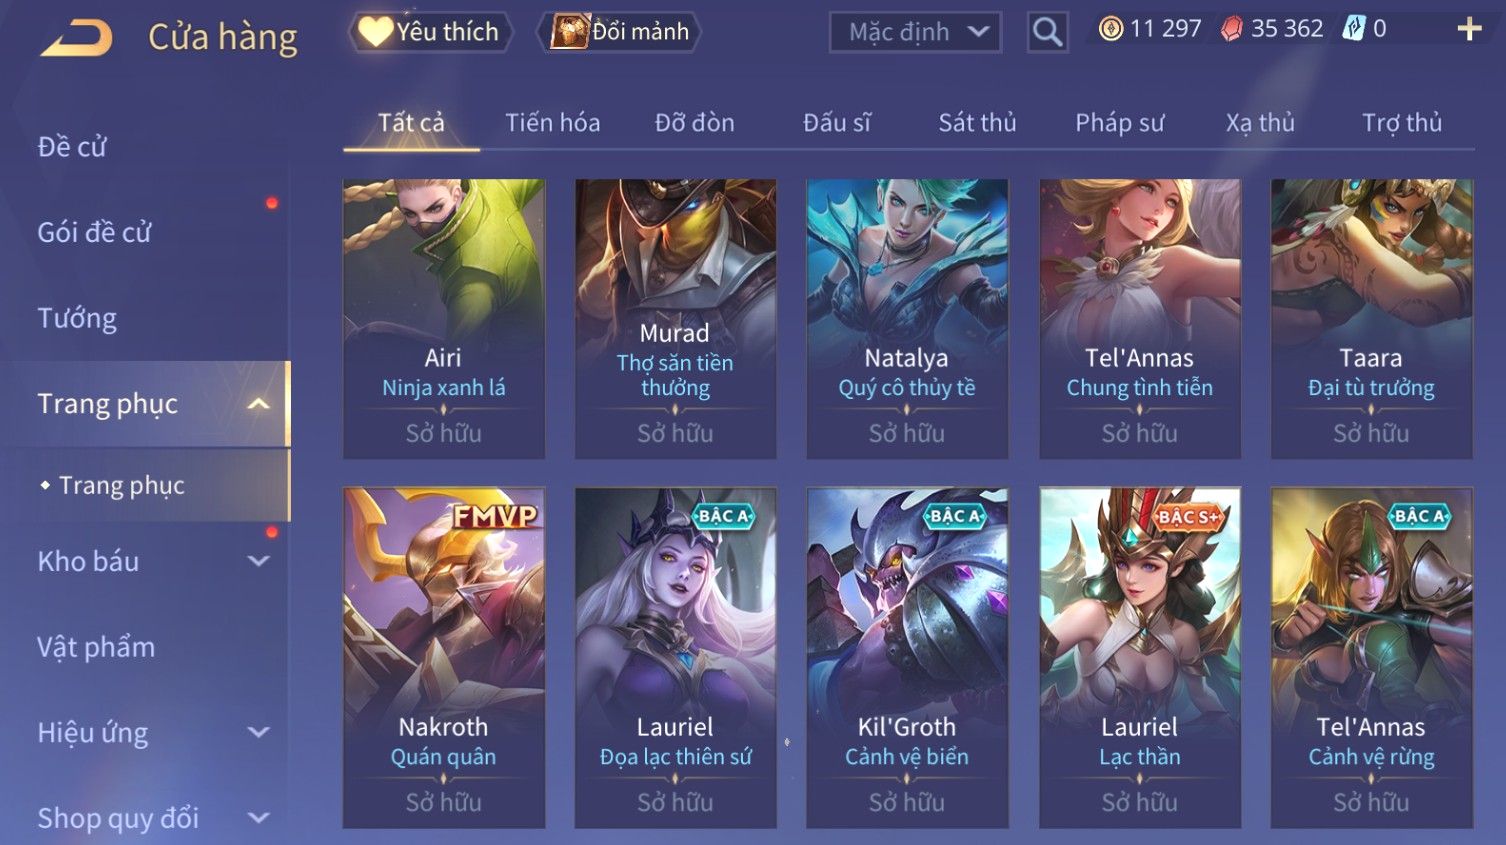
Task: Select Nakroth Quán quân FMVP skin
Action: tap(443, 657)
